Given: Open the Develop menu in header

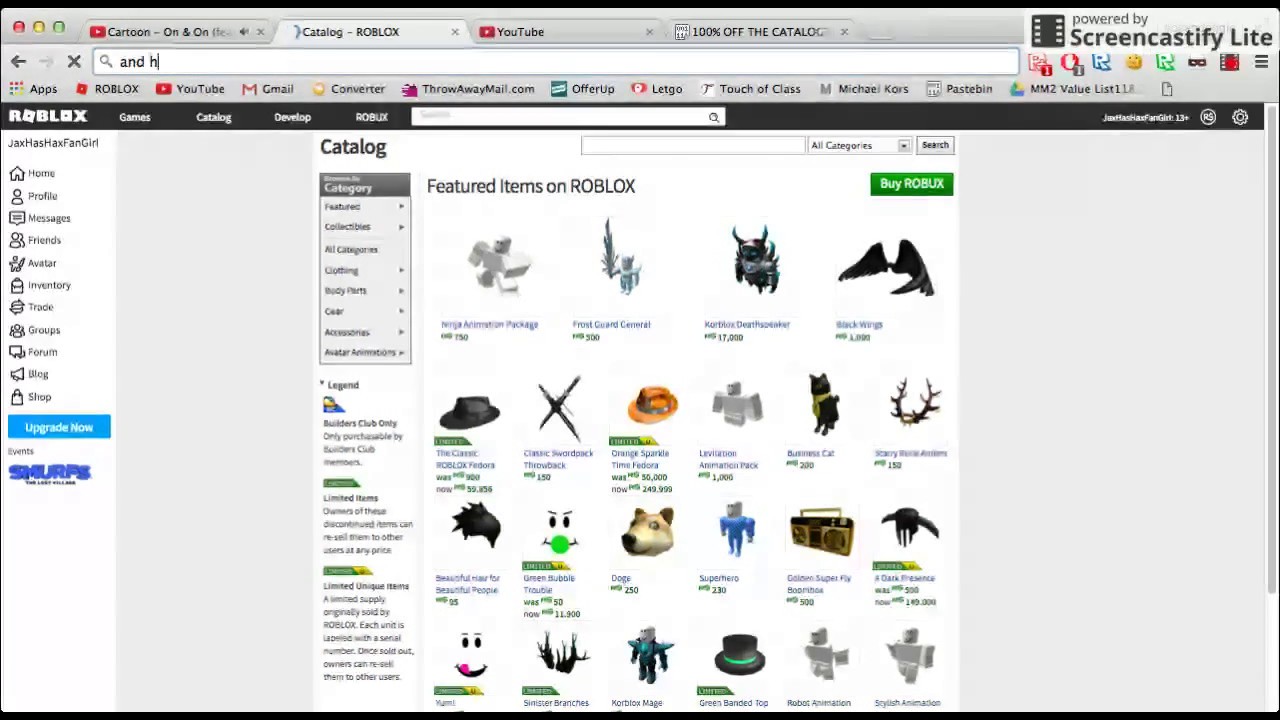Looking at the screenshot, I should pos(293,117).
